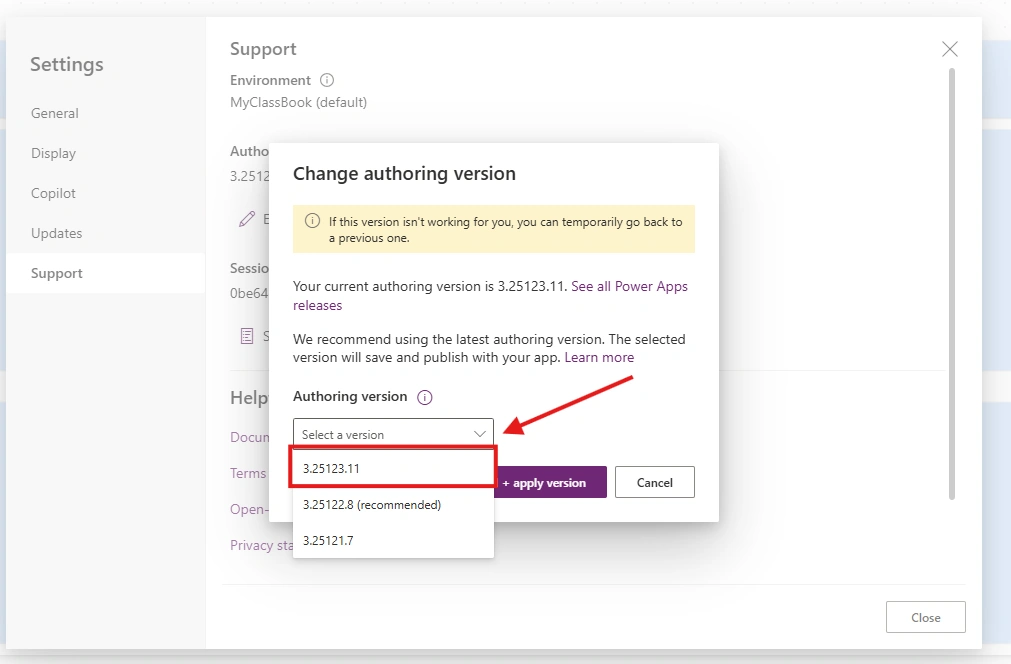Open the Updates settings tab
Viewport: 1011px width, 664px height.
106,233
